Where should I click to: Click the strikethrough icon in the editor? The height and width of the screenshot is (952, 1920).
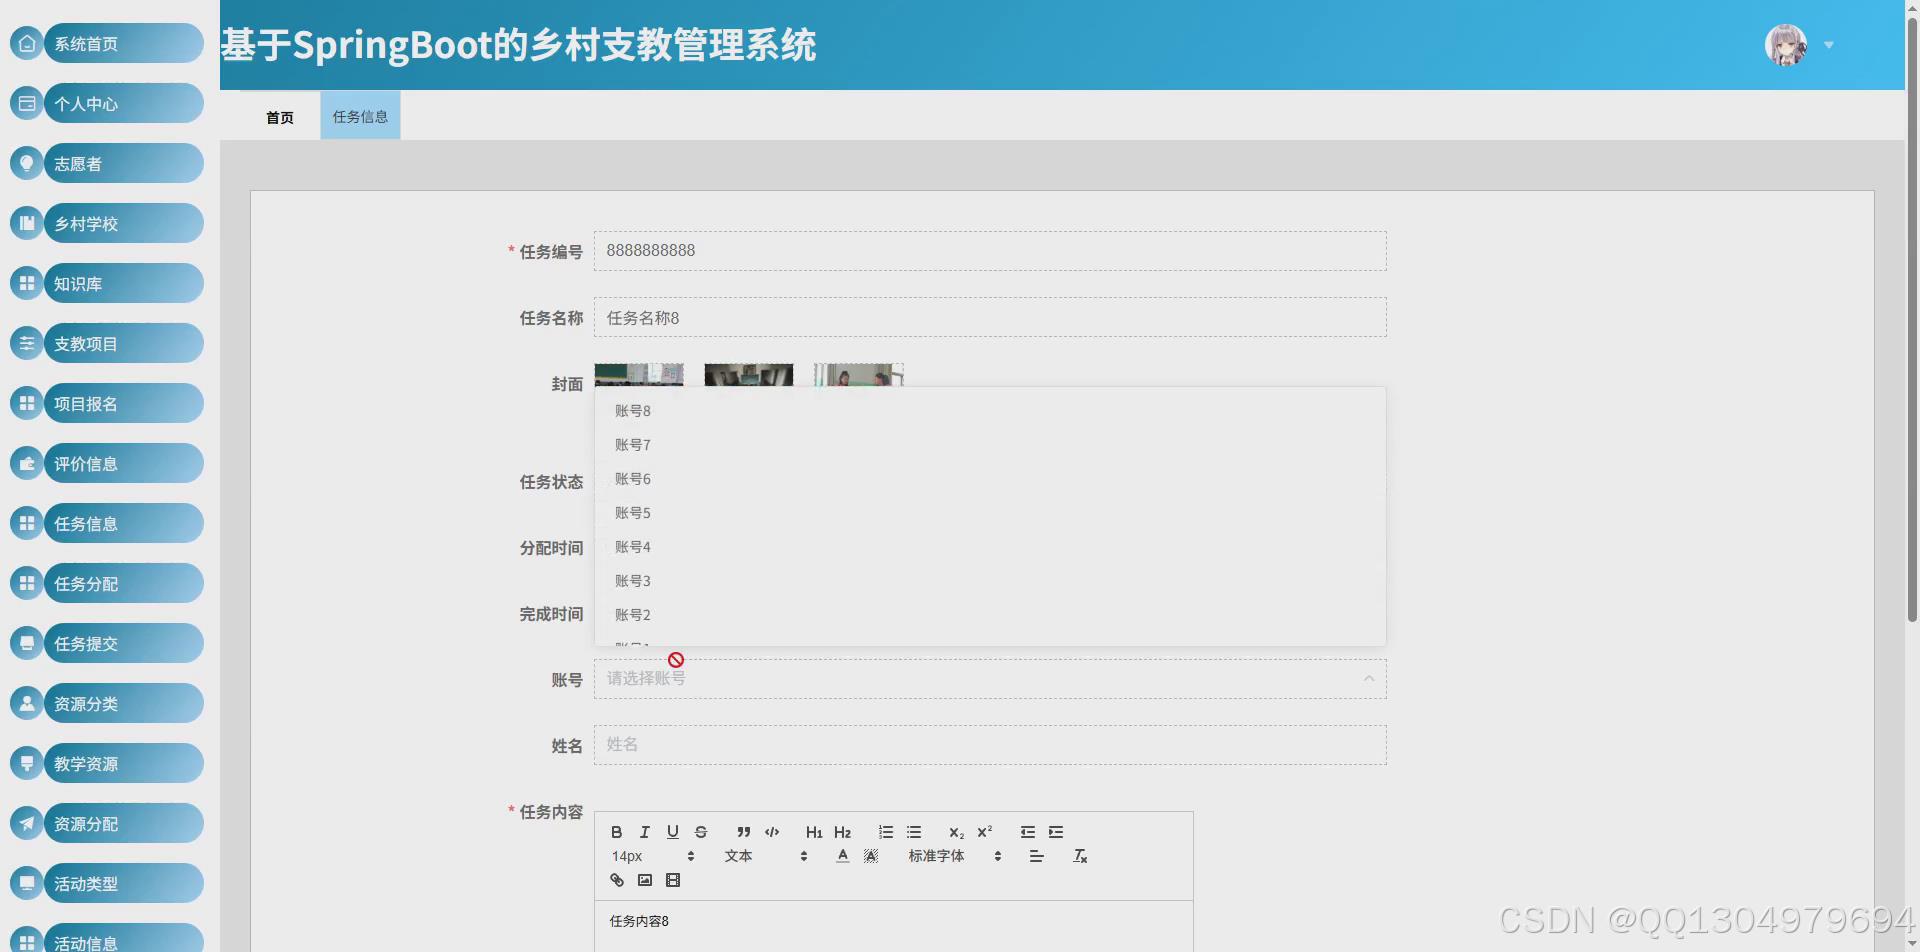(701, 831)
